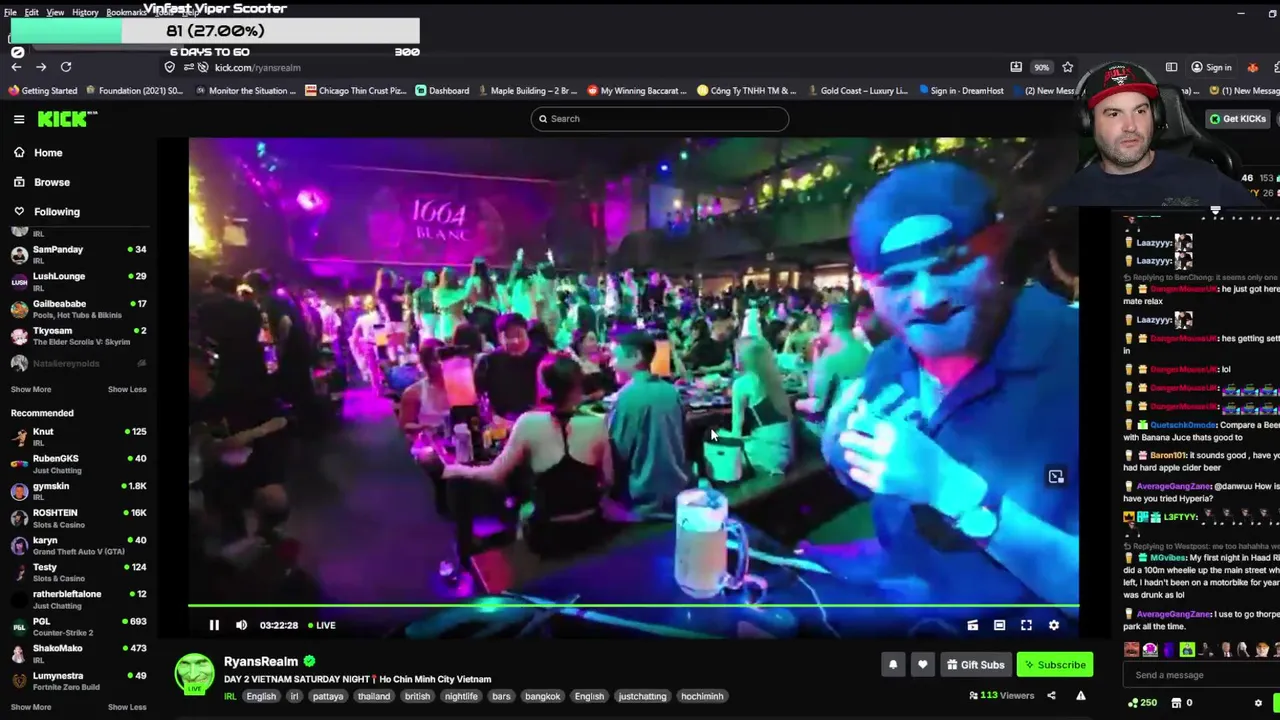Open Tkyosam followed channel
Image resolution: width=1280 pixels, height=720 pixels.
click(x=78, y=335)
